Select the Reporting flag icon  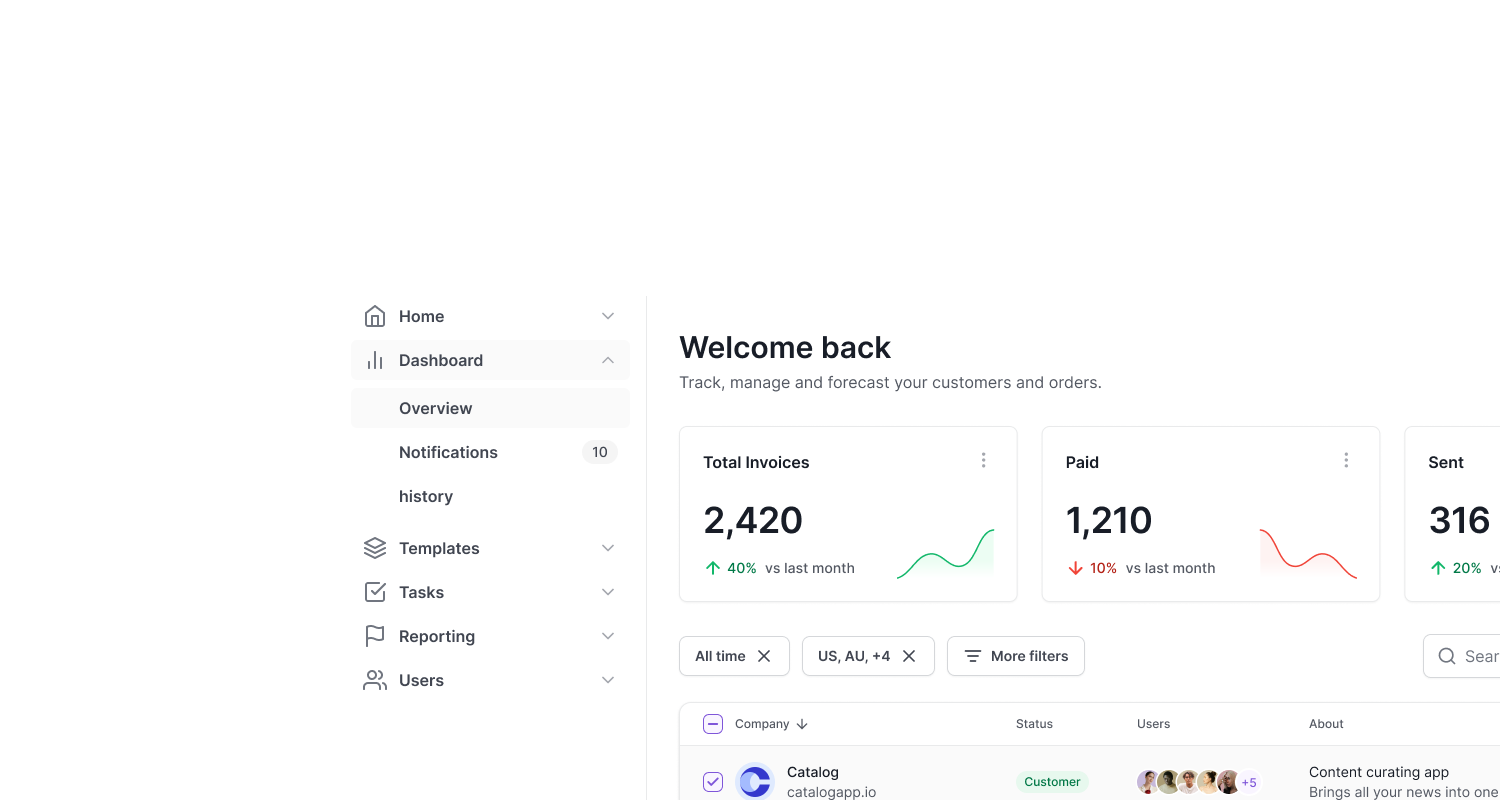[374, 635]
